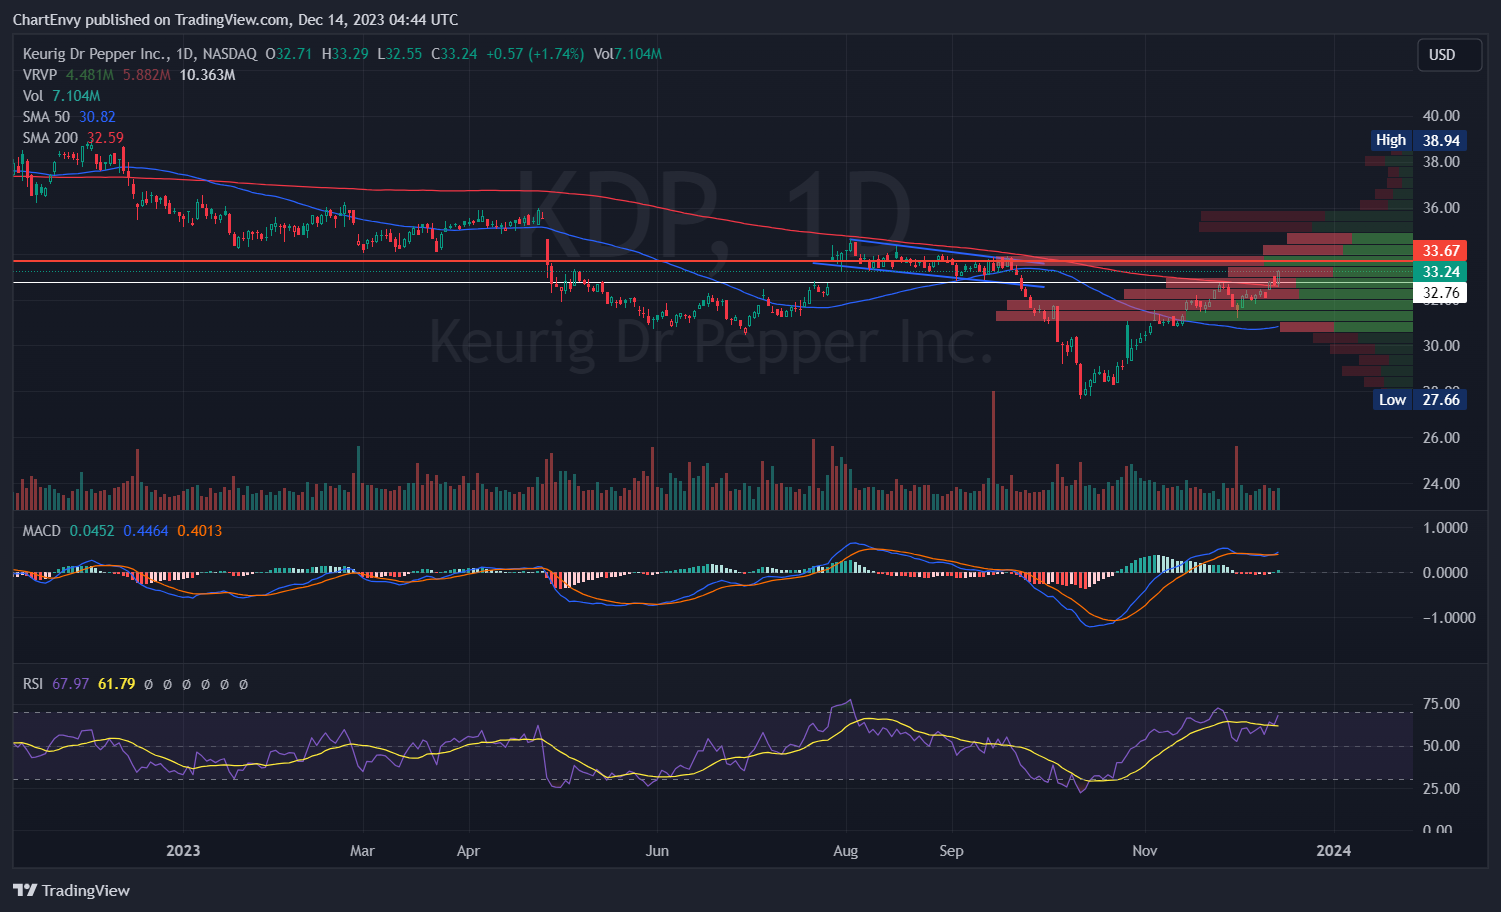Click the SMA 50 indicator label

pyautogui.click(x=46, y=117)
